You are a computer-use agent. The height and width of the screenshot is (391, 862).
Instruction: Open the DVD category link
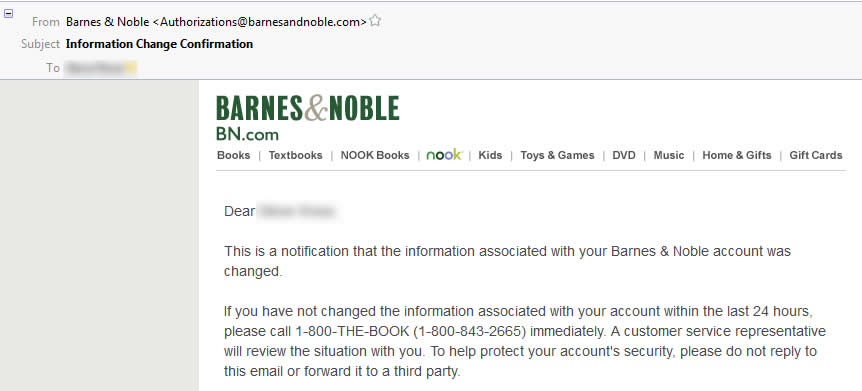(624, 155)
